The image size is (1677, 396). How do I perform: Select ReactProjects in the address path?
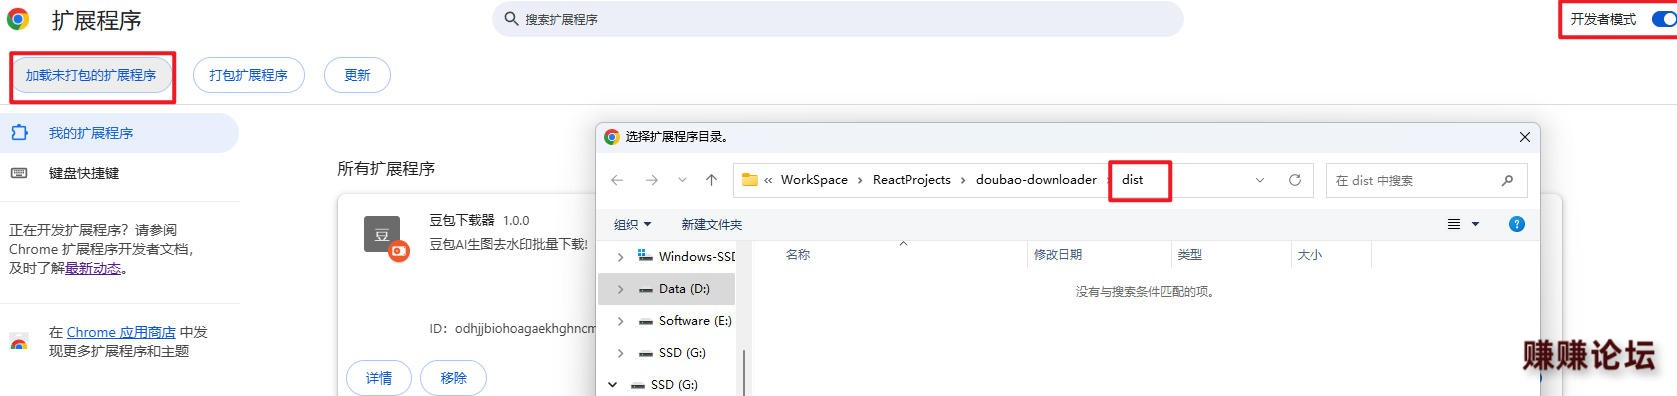point(911,180)
